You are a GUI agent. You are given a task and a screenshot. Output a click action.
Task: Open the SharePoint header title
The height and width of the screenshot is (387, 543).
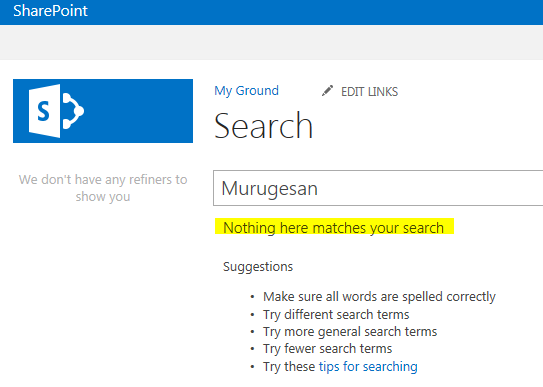pos(50,11)
